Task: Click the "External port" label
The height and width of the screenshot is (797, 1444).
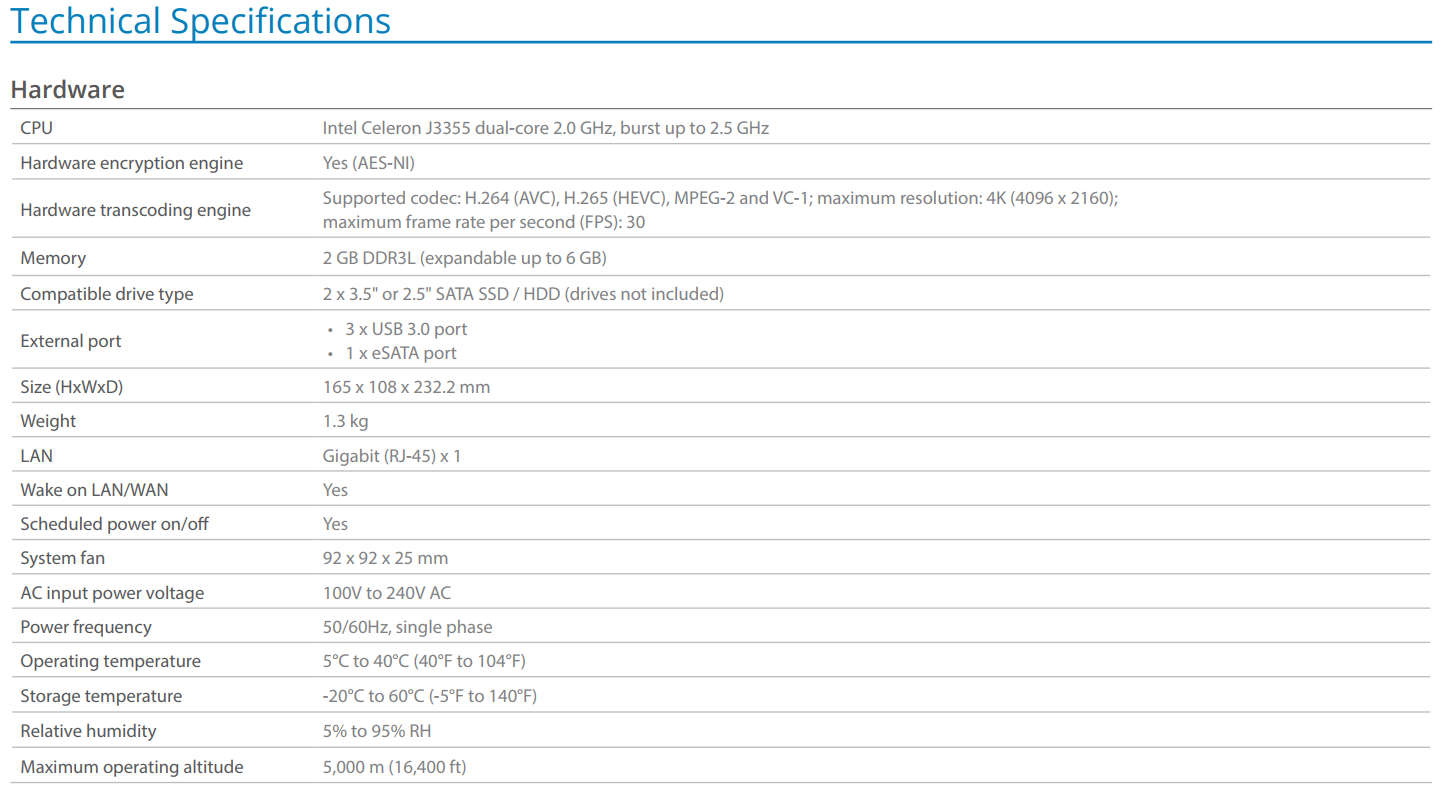Action: pyautogui.click(x=71, y=341)
